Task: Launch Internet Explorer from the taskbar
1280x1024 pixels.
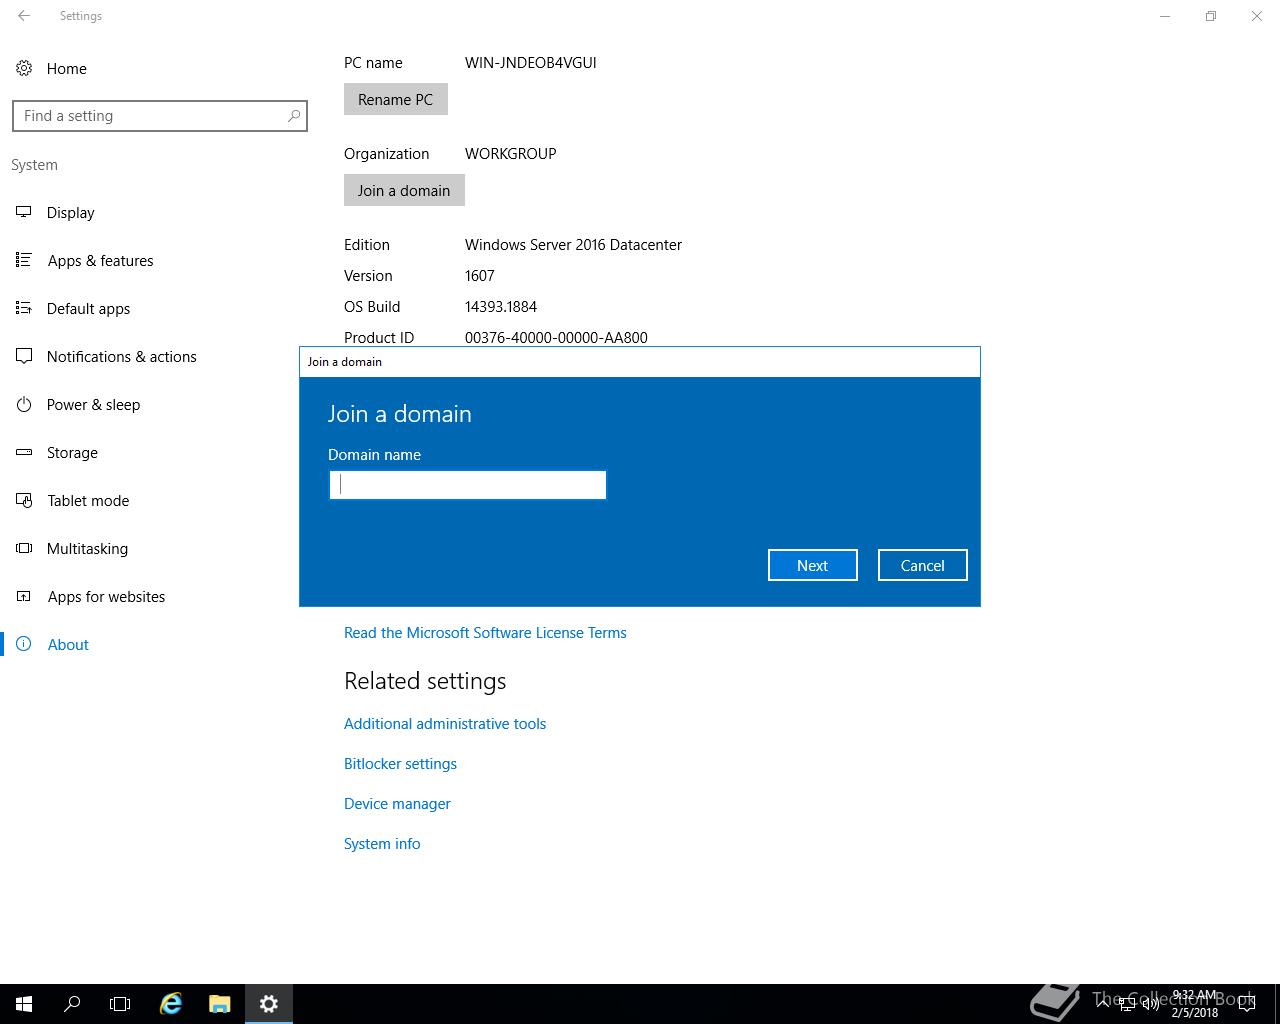Action: [171, 1004]
